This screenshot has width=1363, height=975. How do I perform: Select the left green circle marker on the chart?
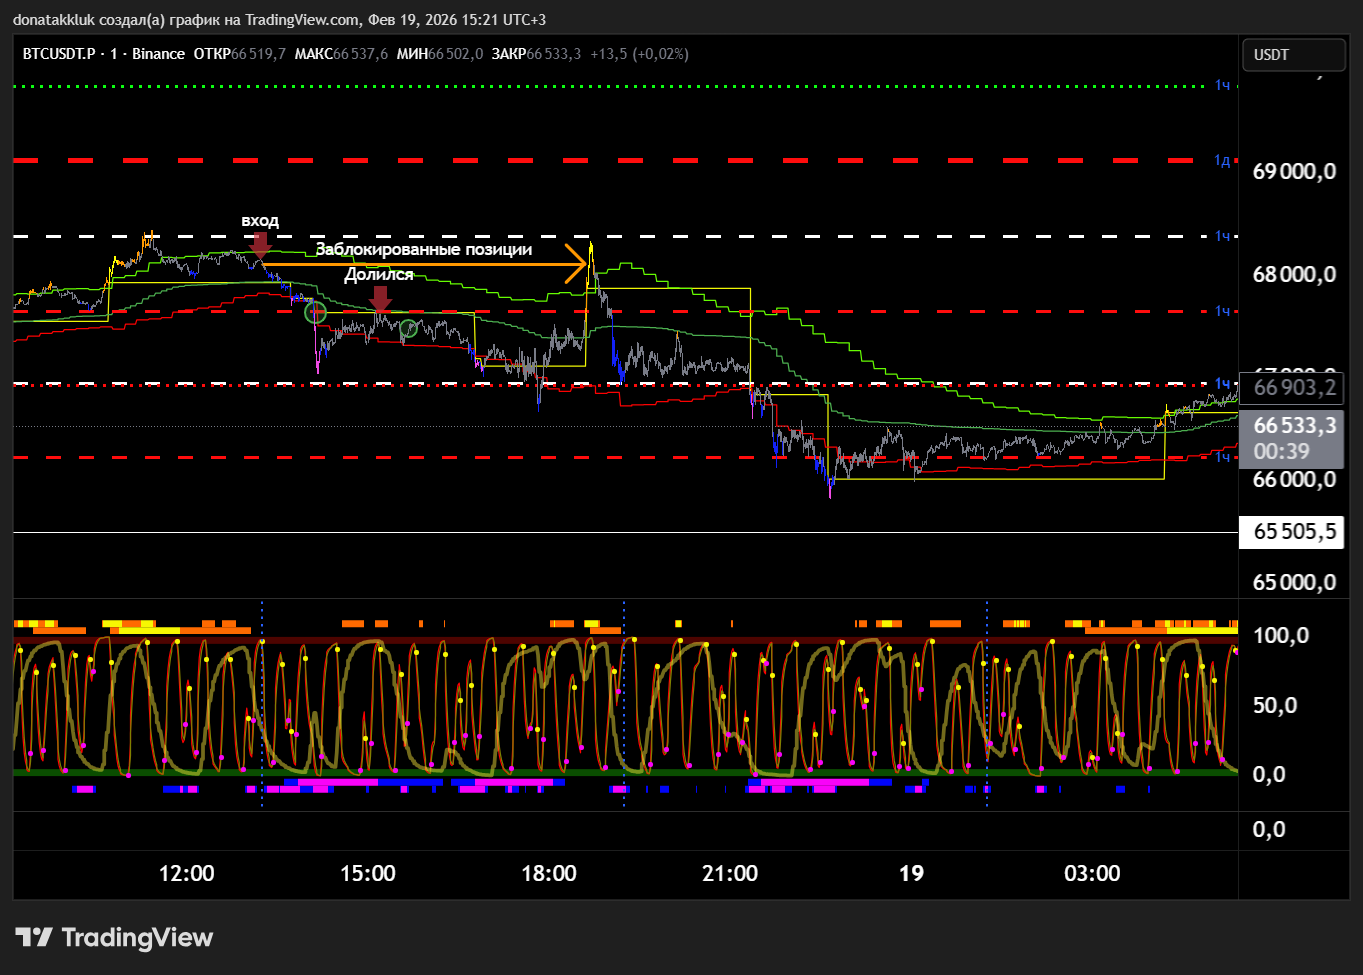pyautogui.click(x=315, y=313)
